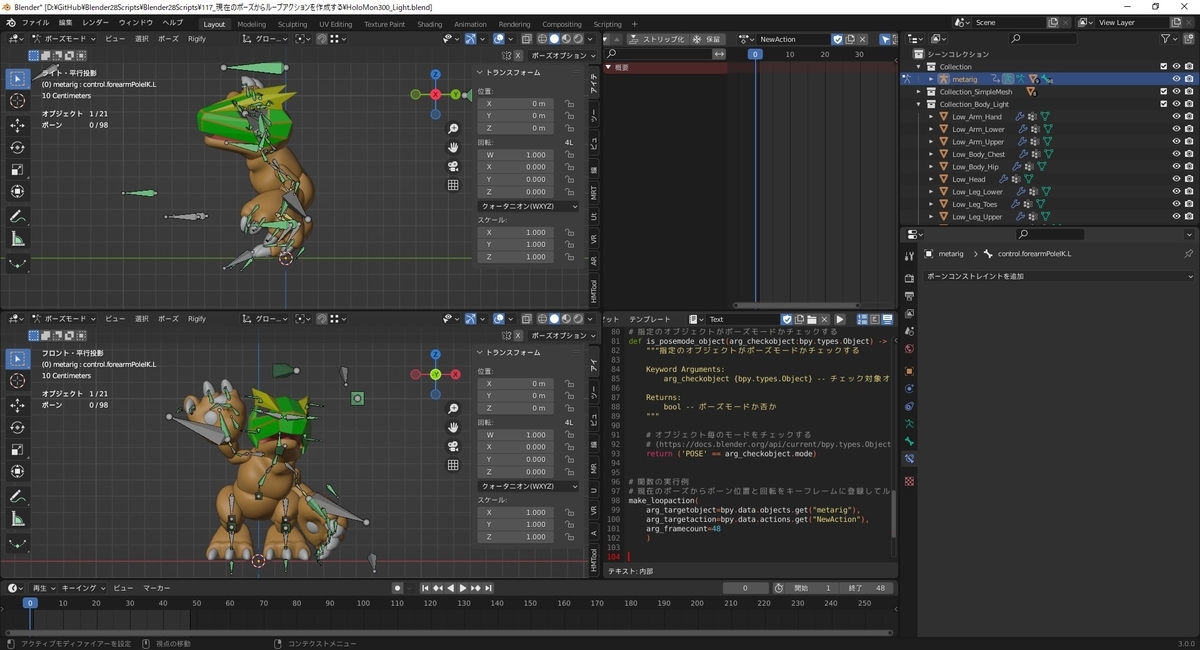Click red X axis gizmo in upper viewport

(x=436, y=94)
